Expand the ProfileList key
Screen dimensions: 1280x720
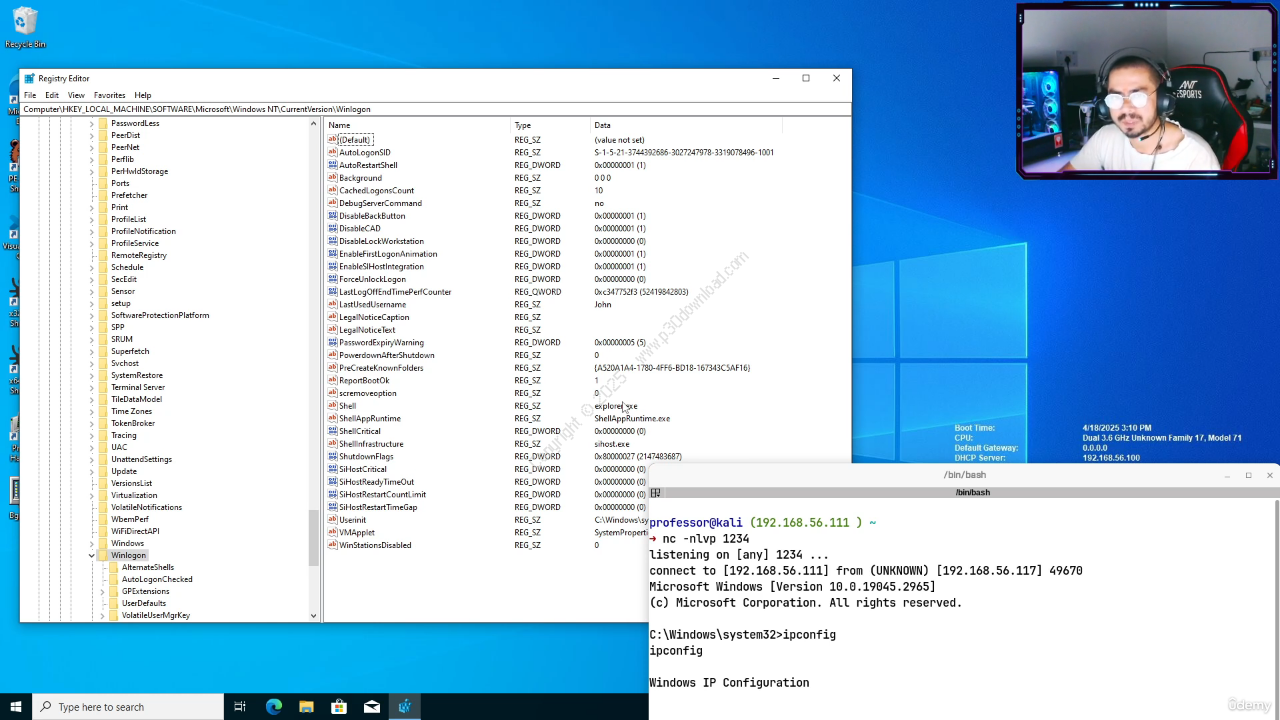[x=91, y=219]
